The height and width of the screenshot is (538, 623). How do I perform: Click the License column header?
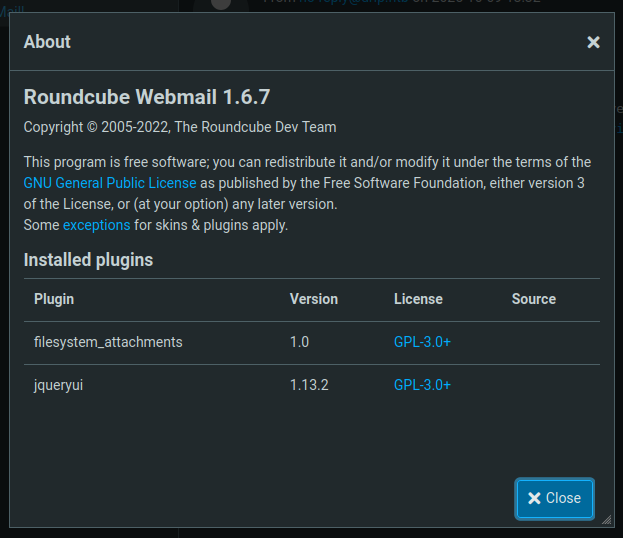pos(418,299)
